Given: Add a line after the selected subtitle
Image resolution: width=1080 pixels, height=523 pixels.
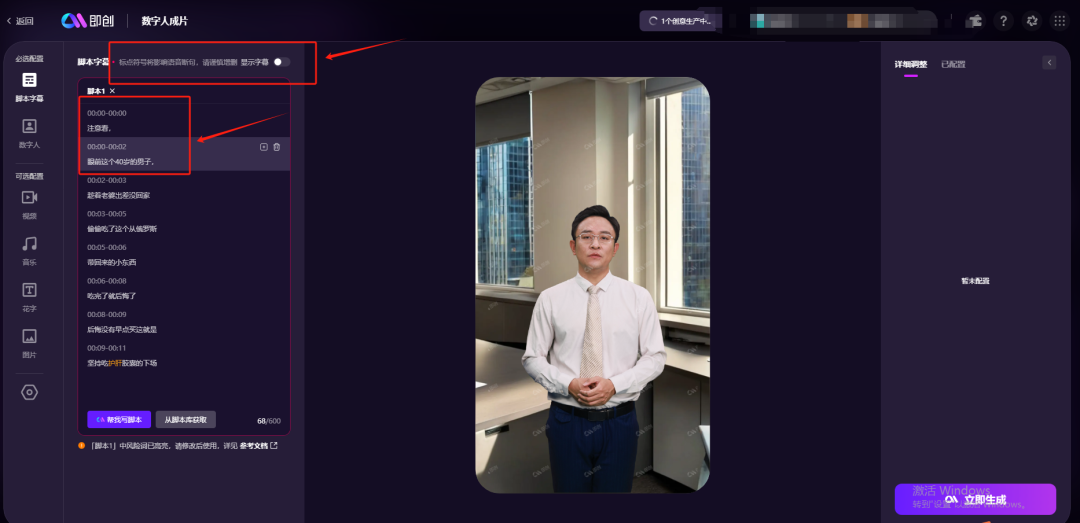Looking at the screenshot, I should coord(264,147).
